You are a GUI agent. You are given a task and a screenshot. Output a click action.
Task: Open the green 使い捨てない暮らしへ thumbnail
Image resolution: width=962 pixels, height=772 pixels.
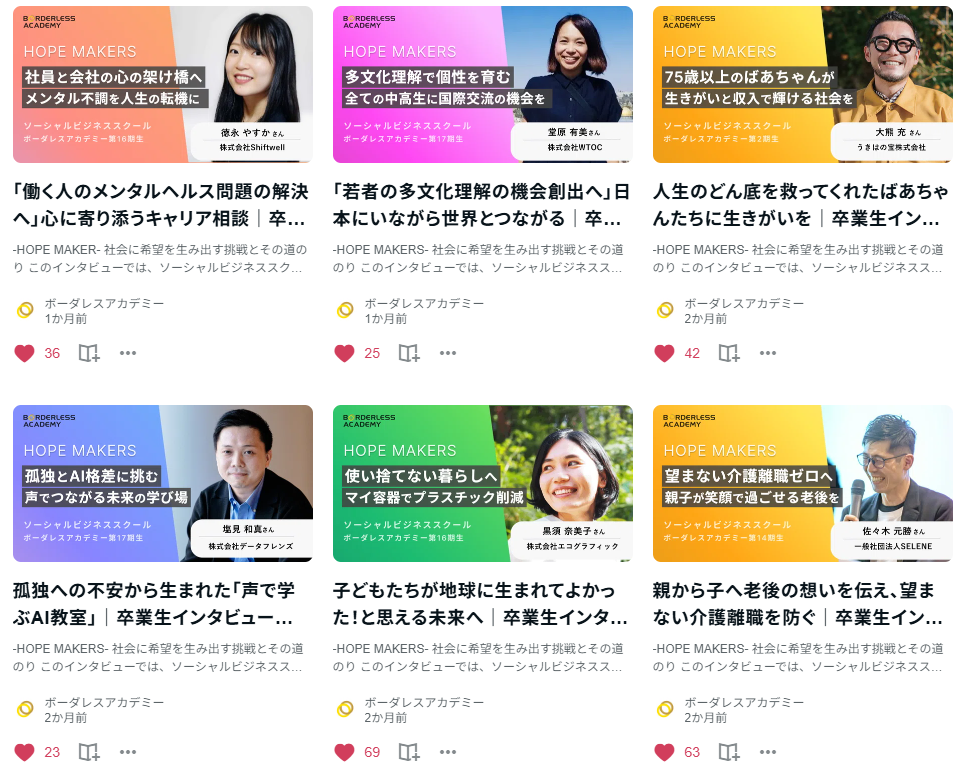[x=483, y=483]
